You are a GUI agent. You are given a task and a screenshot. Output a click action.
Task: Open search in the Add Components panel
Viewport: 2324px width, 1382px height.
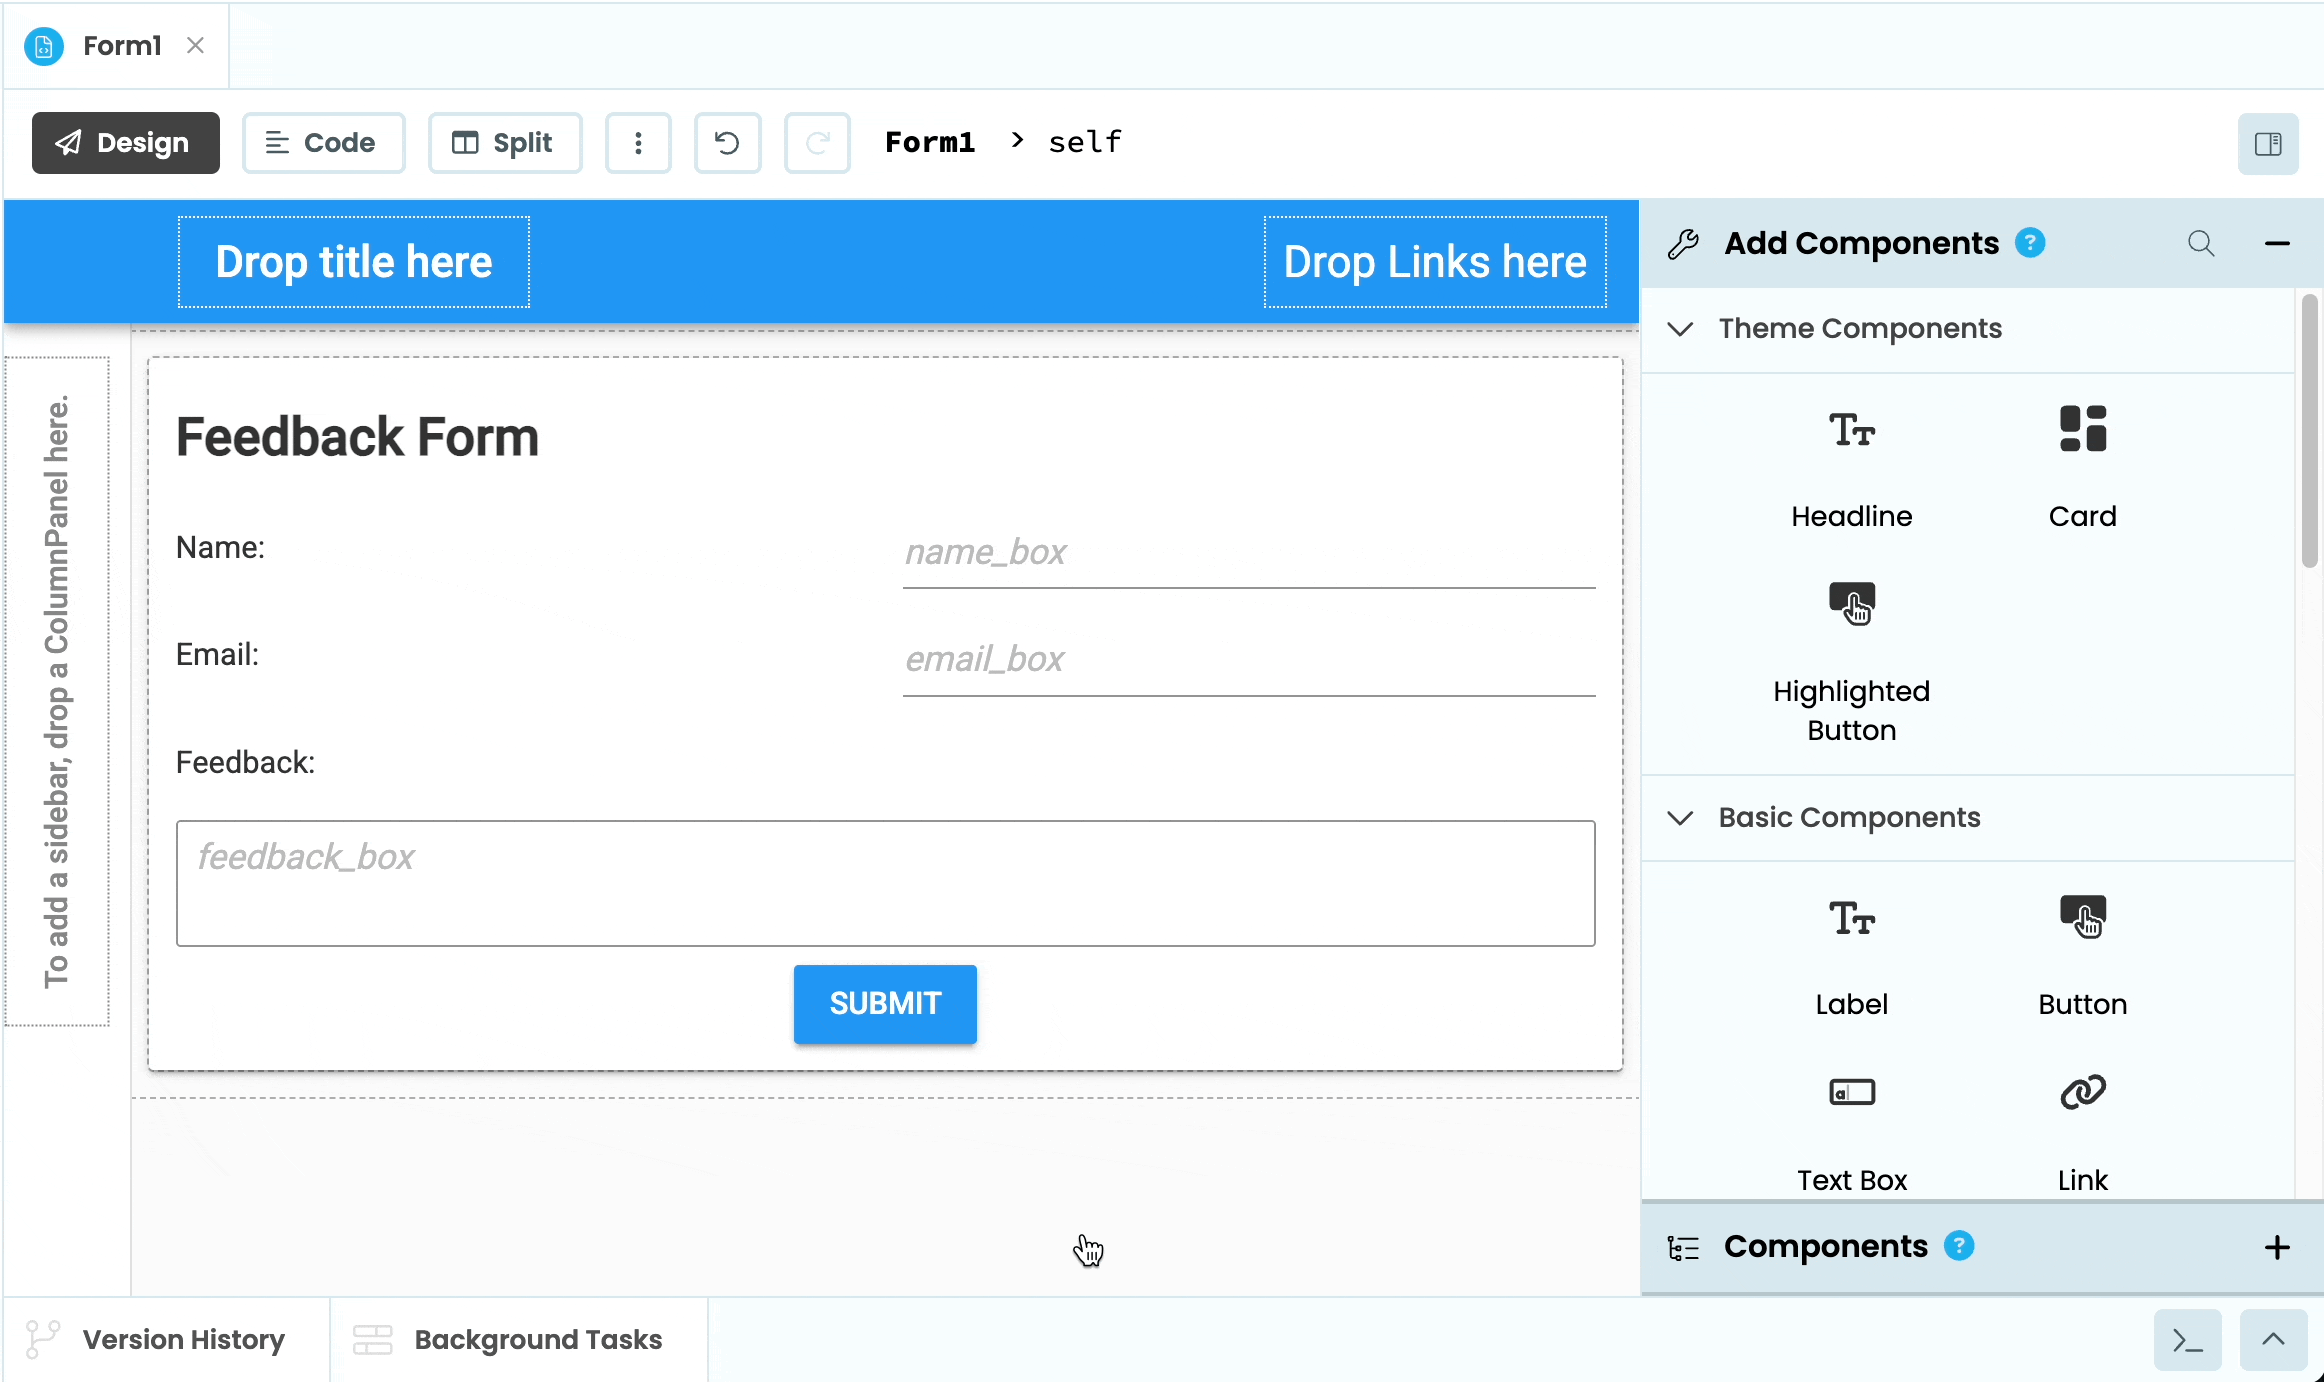[x=2202, y=243]
